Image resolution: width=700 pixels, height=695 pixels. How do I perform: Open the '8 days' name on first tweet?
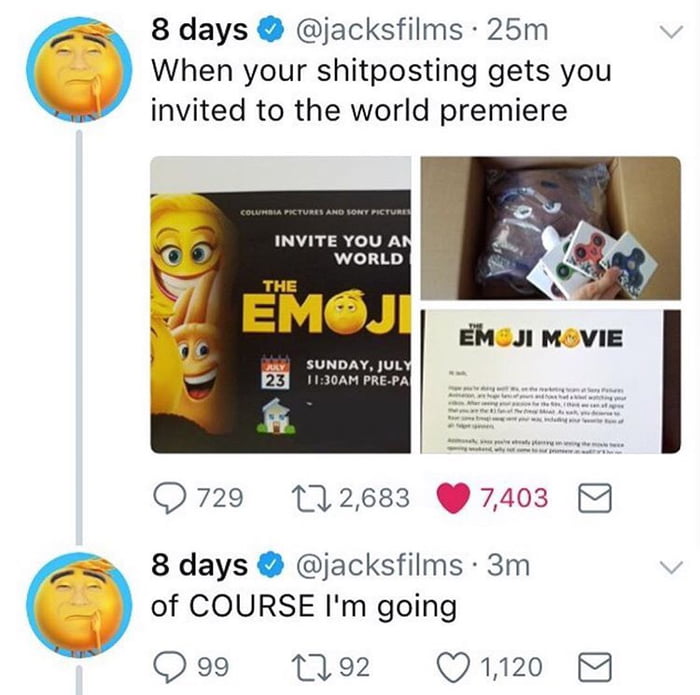tap(199, 29)
